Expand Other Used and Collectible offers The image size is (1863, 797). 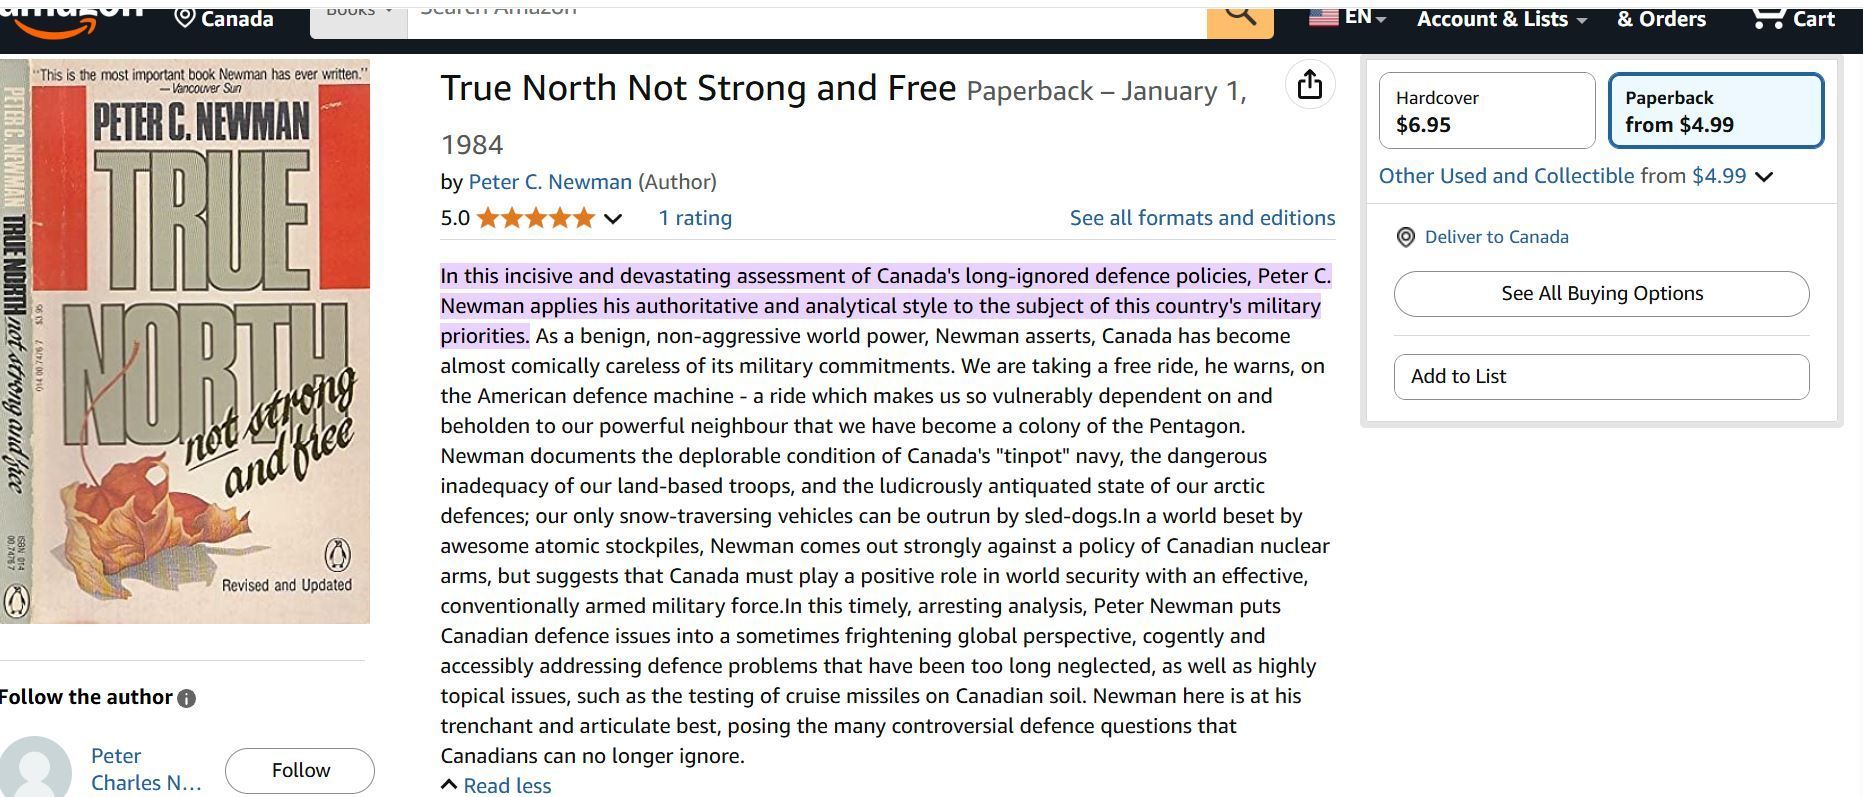click(x=1764, y=177)
